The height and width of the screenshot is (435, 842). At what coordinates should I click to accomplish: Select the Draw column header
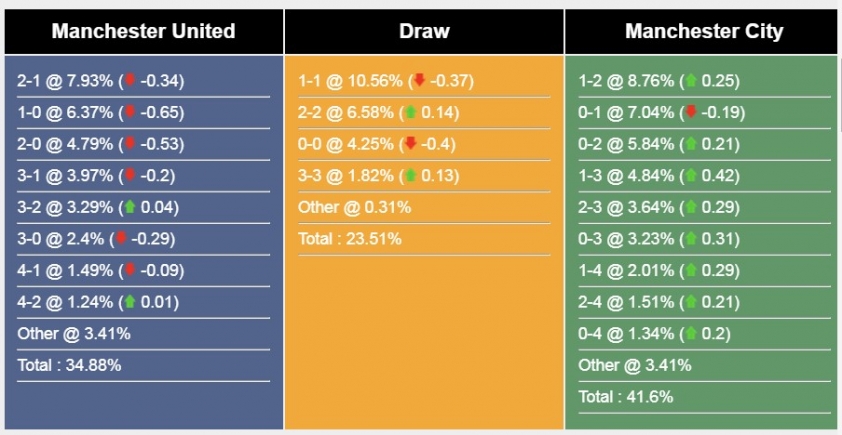tap(424, 31)
